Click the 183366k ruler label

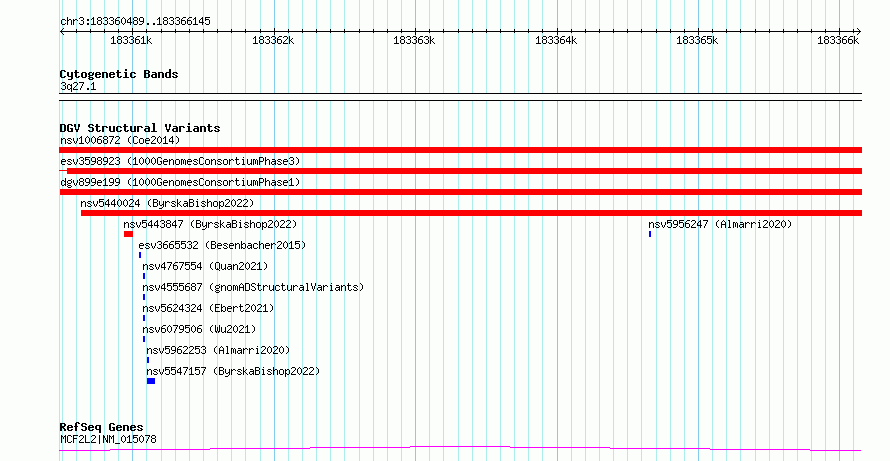[x=838, y=40]
